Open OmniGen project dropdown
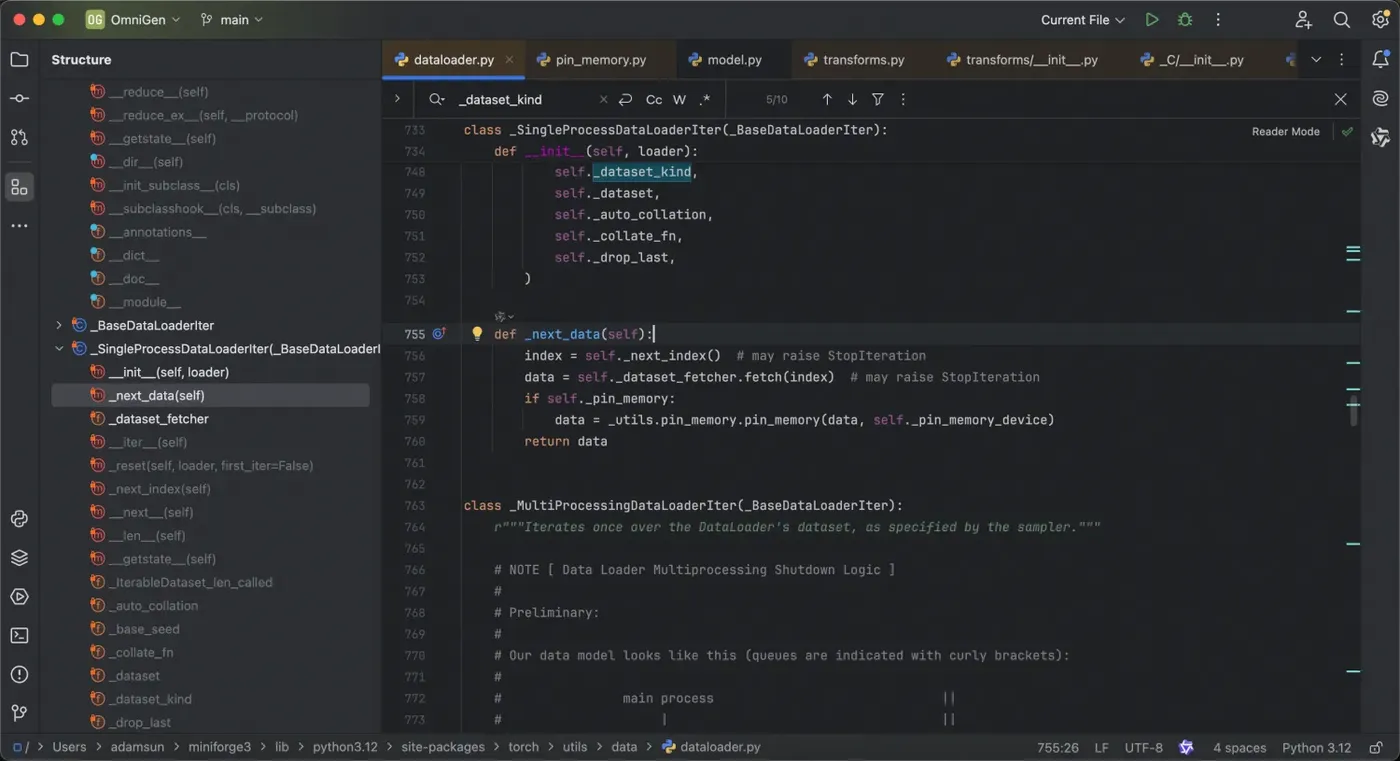 pyautogui.click(x=133, y=20)
